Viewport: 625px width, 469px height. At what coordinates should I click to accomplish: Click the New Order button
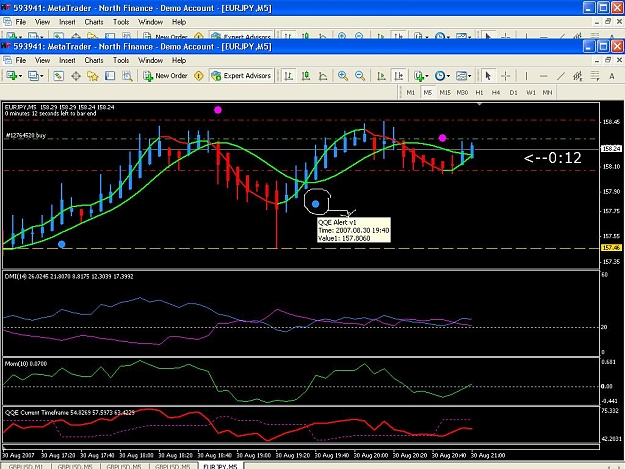coord(165,76)
